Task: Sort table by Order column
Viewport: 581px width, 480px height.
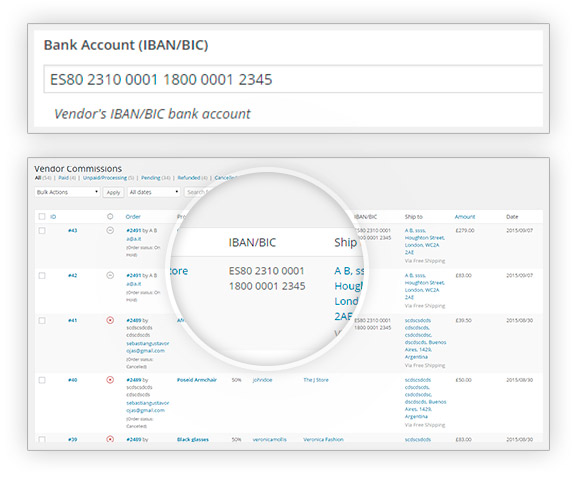Action: pos(133,217)
